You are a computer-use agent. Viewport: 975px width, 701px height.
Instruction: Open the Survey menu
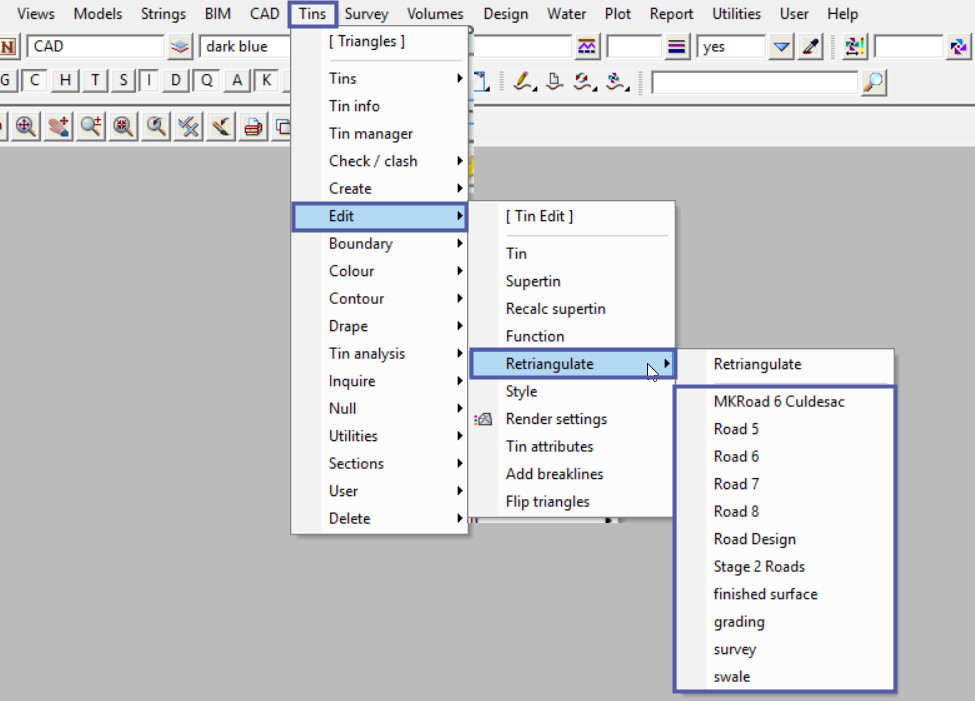coord(366,14)
